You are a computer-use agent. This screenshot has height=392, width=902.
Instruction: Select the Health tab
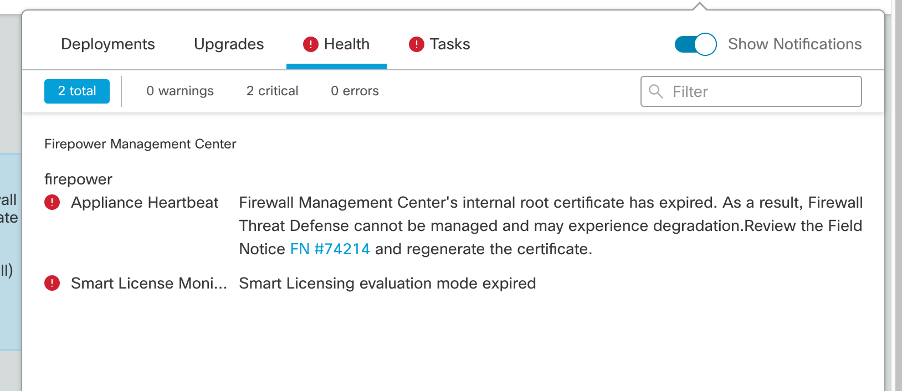tap(337, 44)
